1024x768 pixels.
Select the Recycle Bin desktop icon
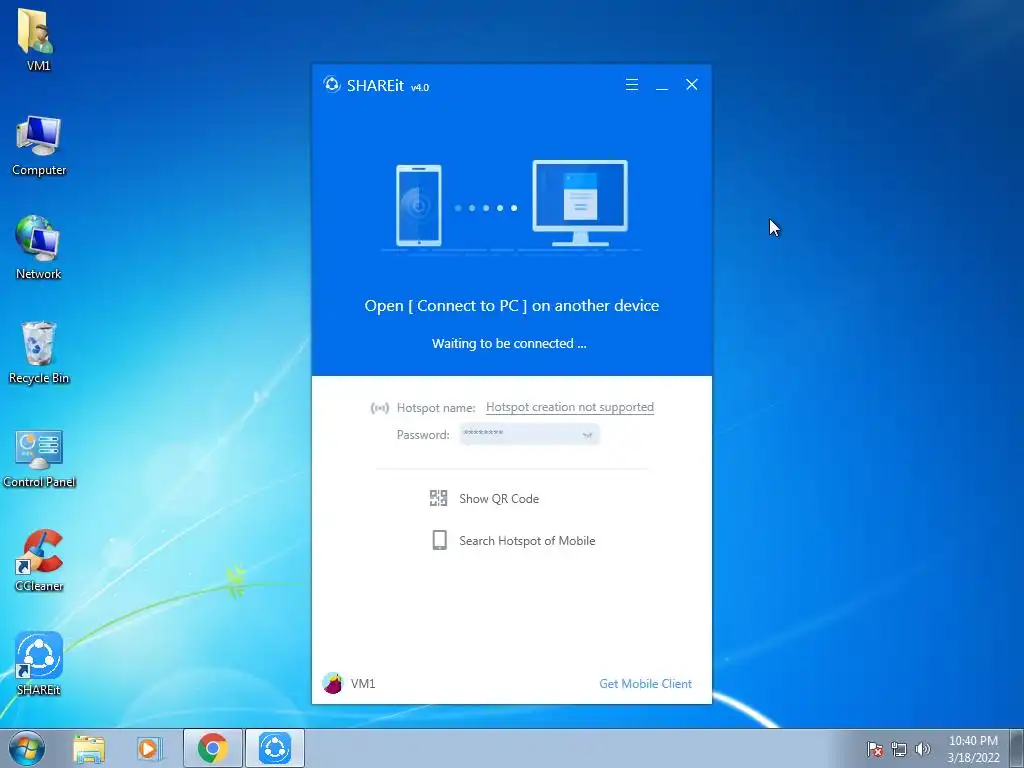pos(39,353)
